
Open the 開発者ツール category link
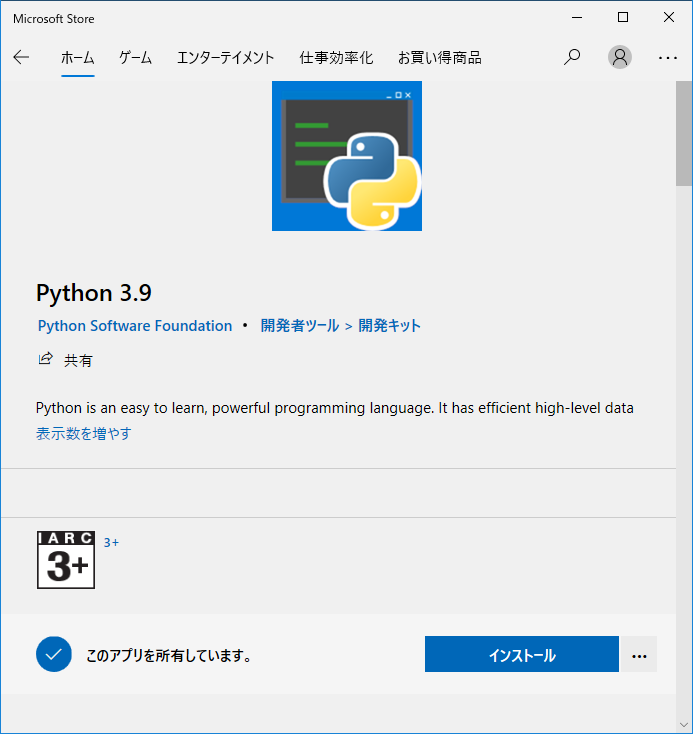[x=300, y=326]
